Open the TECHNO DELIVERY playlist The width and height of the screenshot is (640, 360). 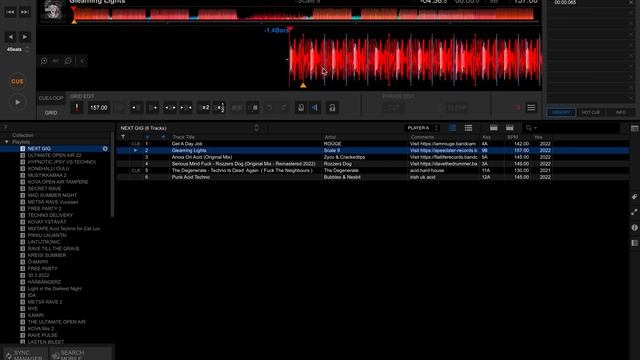(50, 215)
